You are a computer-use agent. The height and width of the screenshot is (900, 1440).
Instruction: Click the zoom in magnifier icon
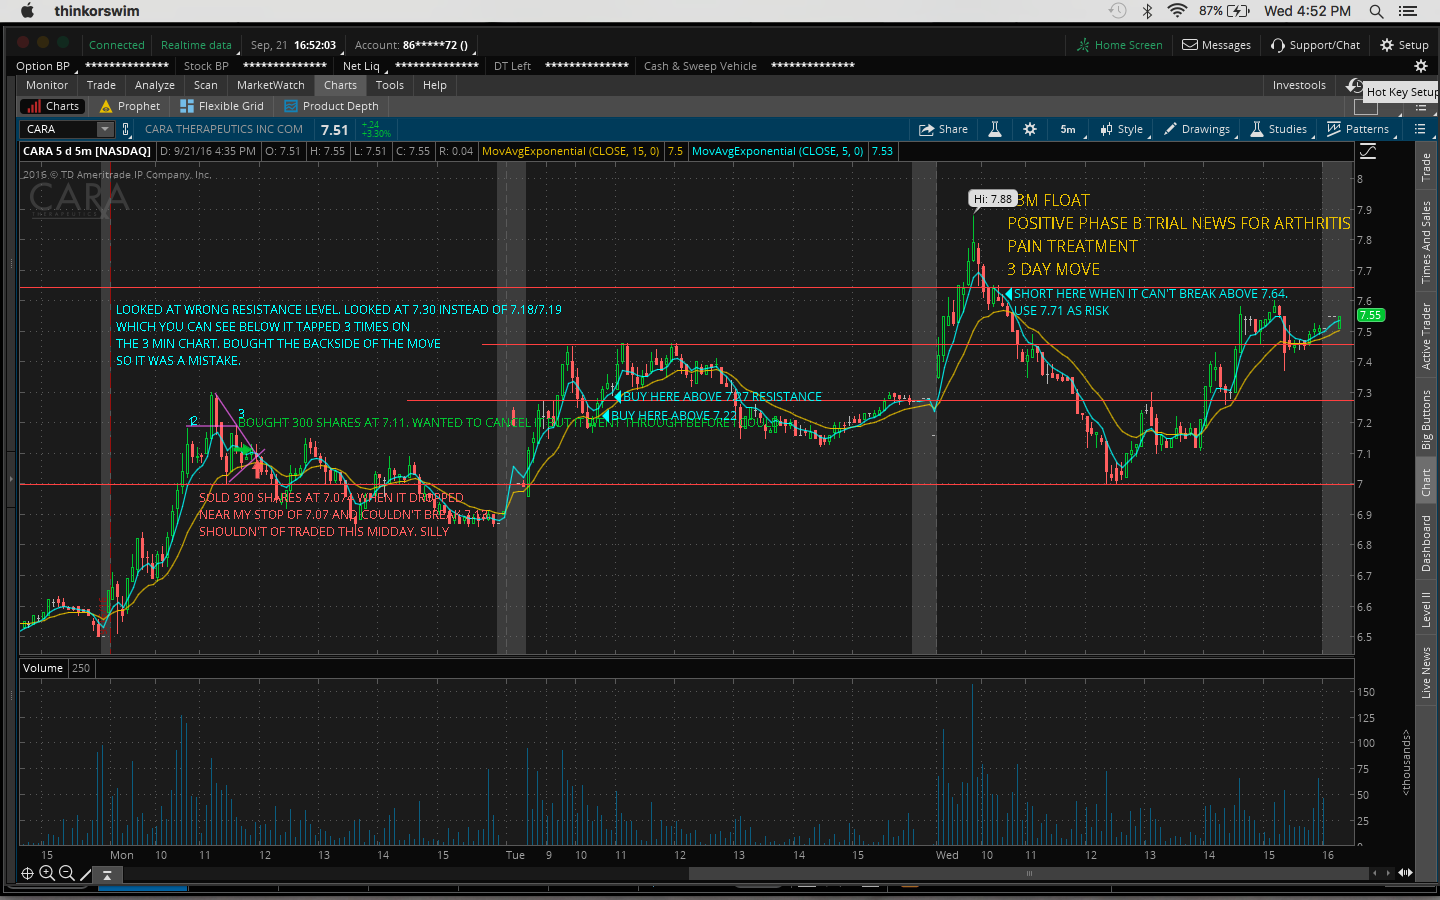click(x=46, y=873)
